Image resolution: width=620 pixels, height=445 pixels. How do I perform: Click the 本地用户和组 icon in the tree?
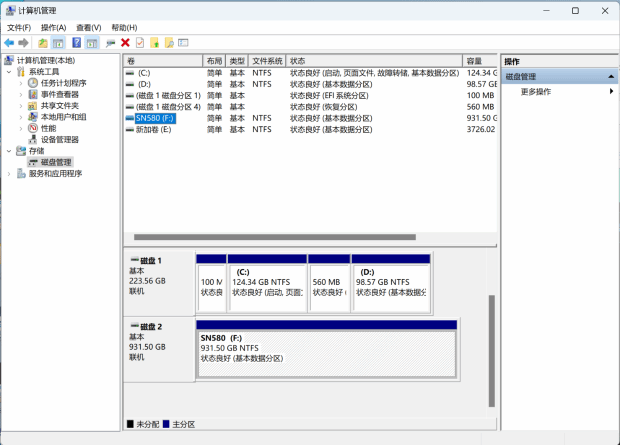pos(33,117)
